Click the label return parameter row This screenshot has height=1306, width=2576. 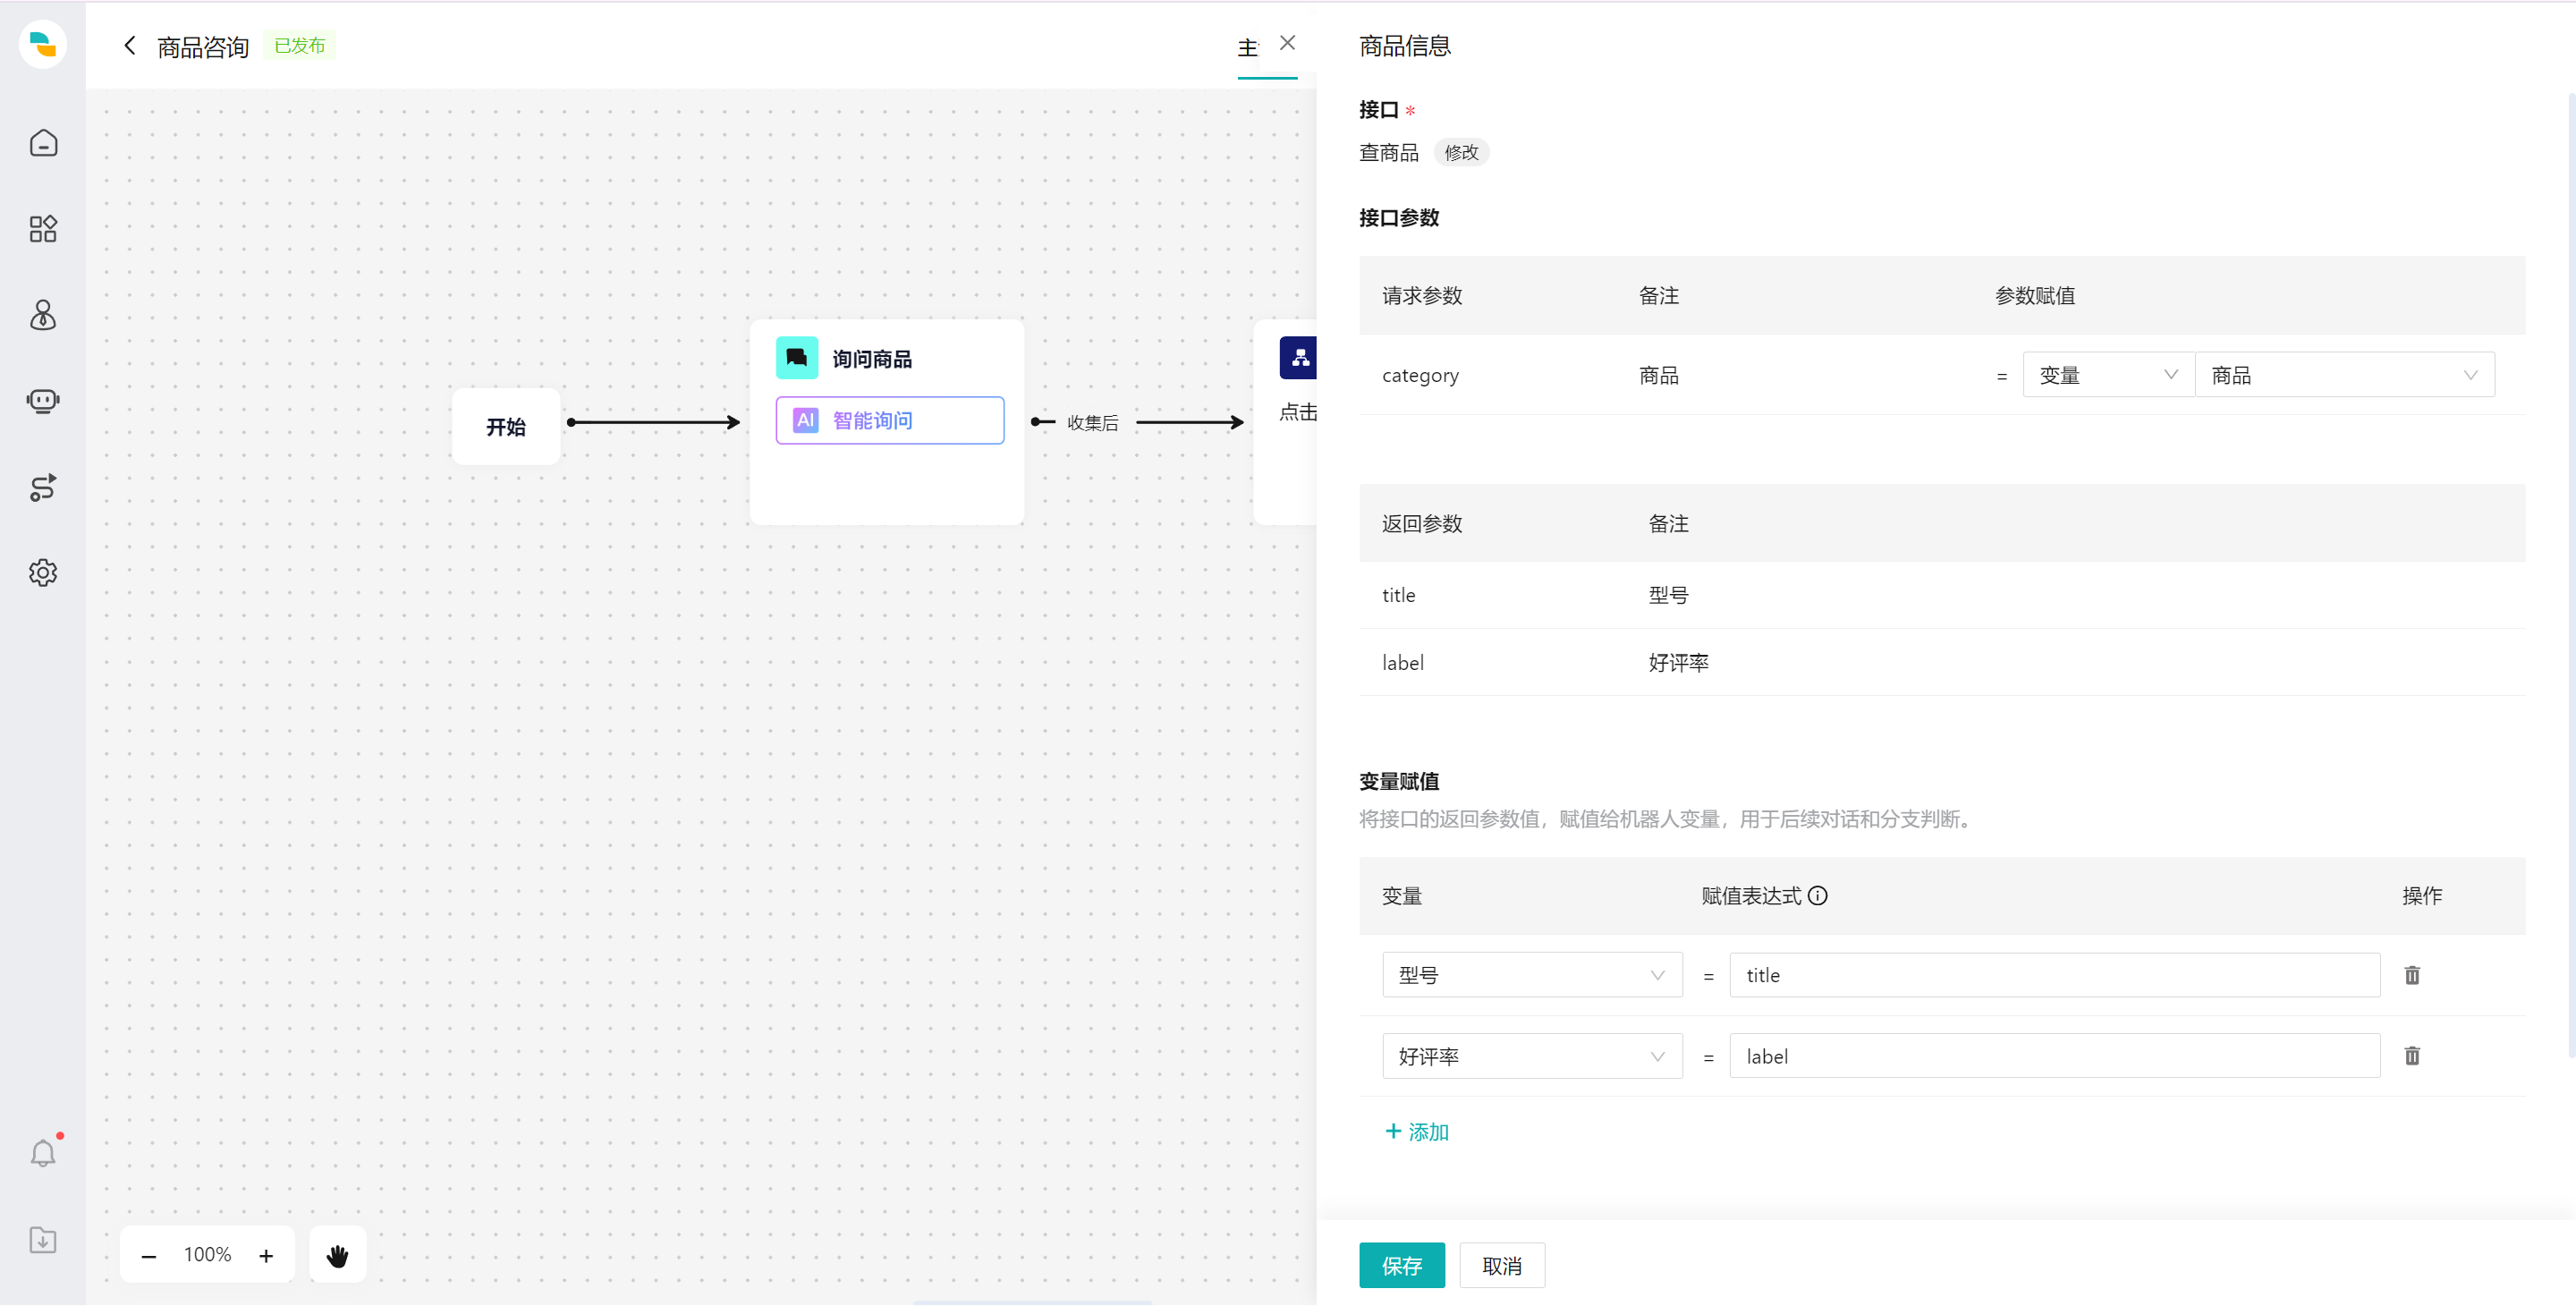(x=1942, y=662)
